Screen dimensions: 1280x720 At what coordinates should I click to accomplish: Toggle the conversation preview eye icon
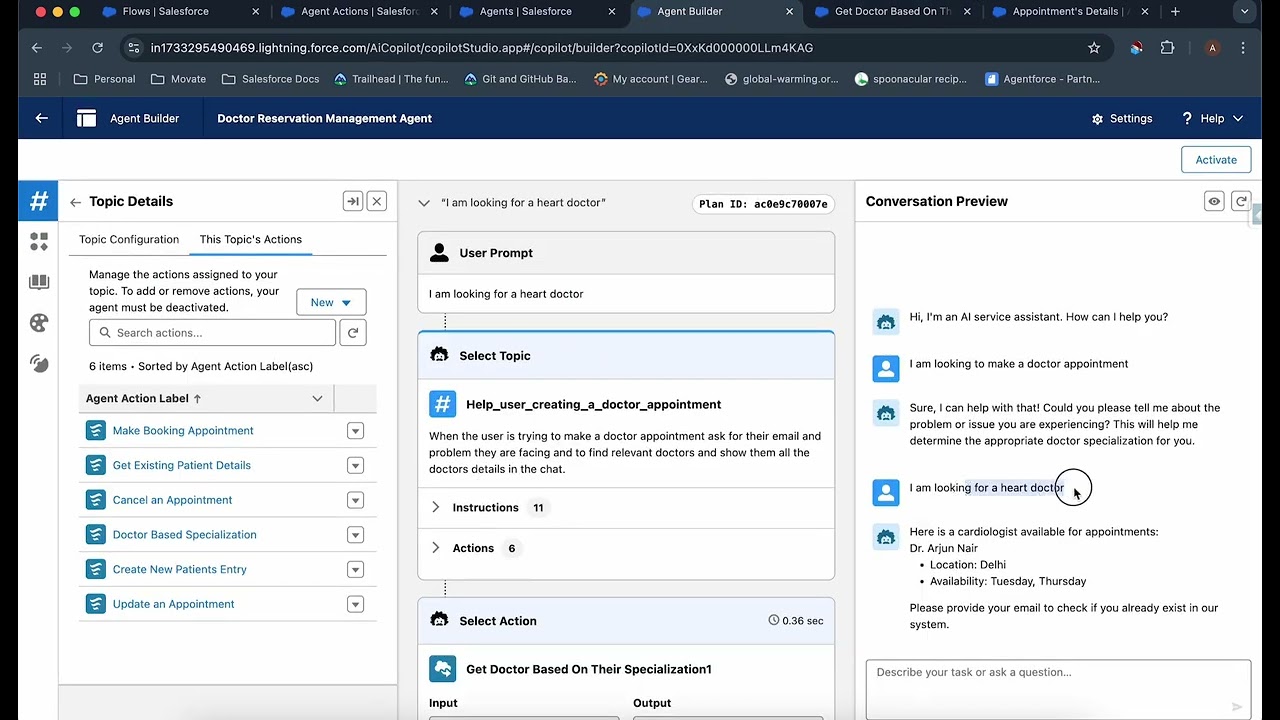point(1214,202)
